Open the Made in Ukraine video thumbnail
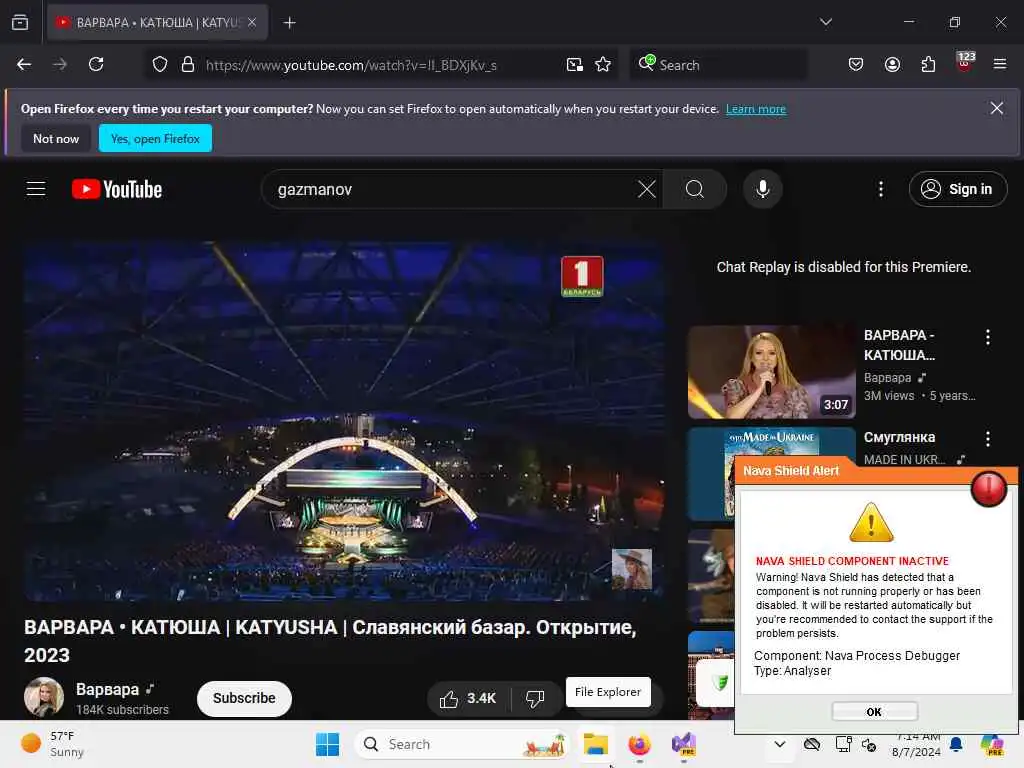 click(771, 447)
